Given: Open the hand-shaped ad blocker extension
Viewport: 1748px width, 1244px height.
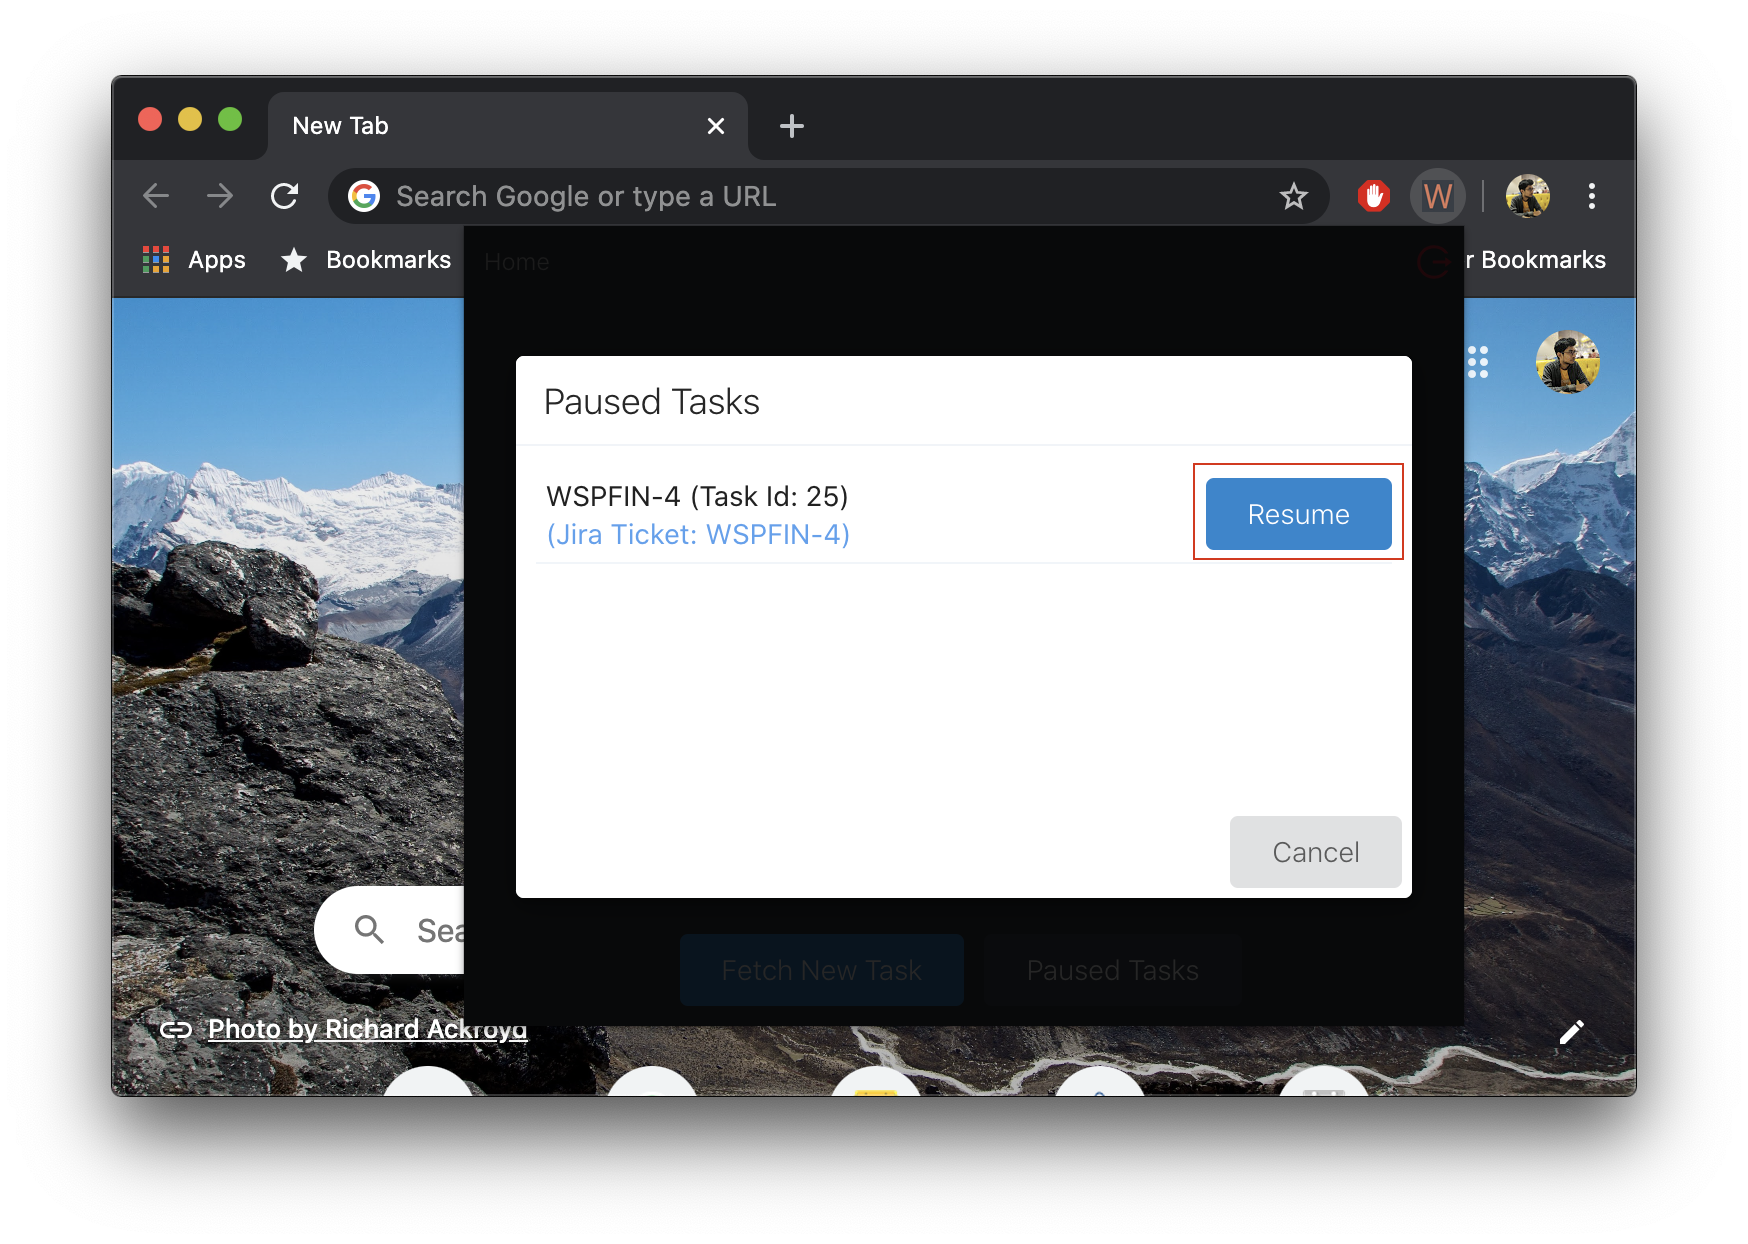Looking at the screenshot, I should pyautogui.click(x=1374, y=196).
